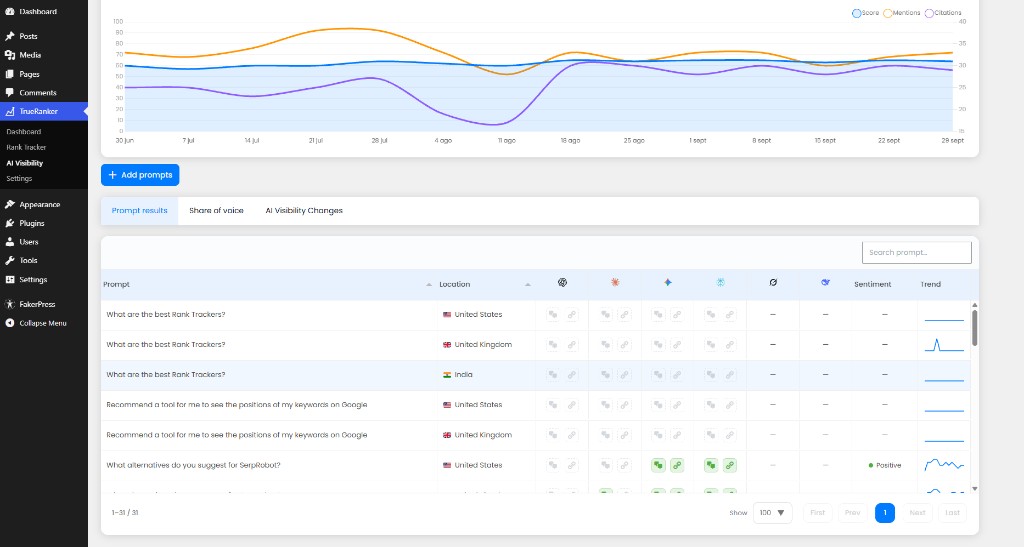1024x547 pixels.
Task: Open the Show 100 rows dropdown
Action: coord(773,513)
